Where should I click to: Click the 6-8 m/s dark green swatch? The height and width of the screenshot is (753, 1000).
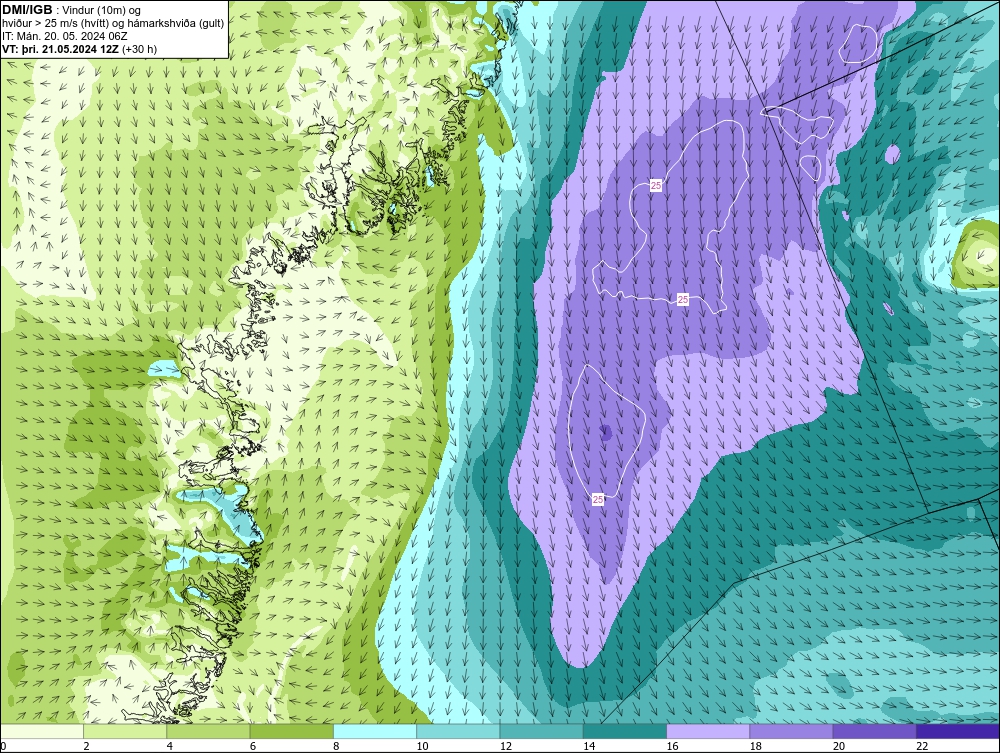click(291, 731)
